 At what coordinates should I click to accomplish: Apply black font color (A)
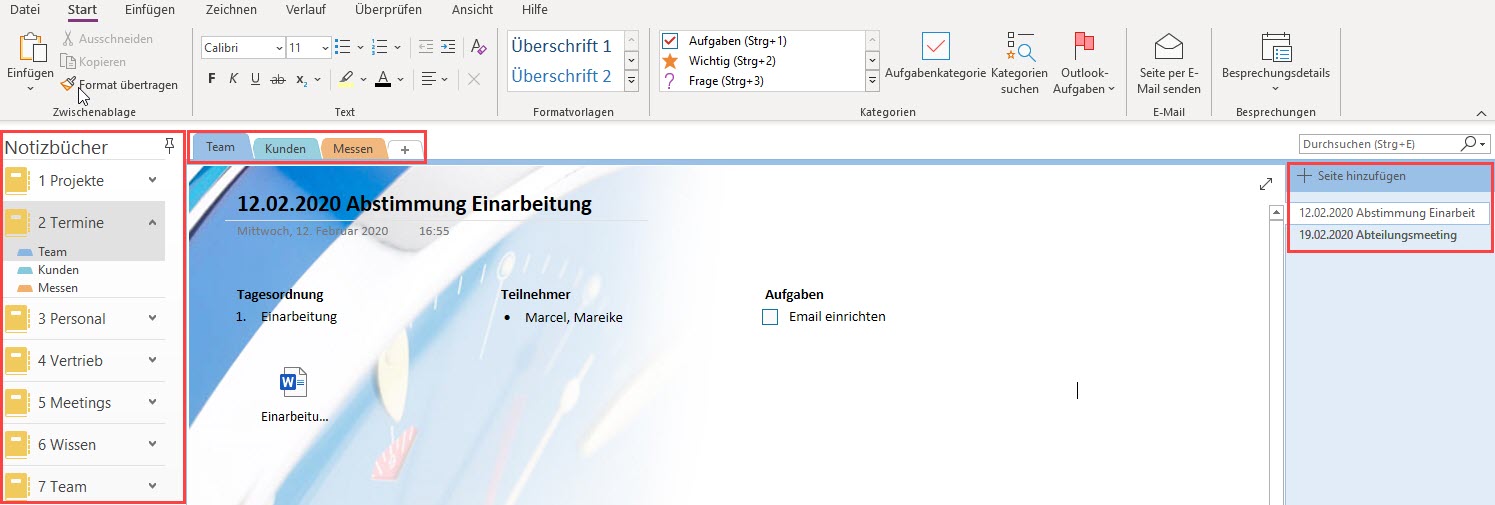384,79
